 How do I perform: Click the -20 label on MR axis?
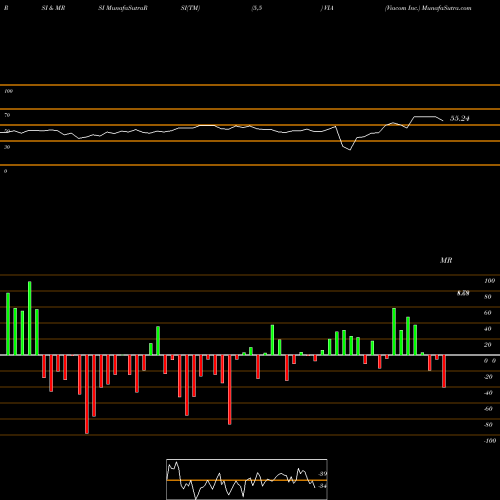click(488, 377)
